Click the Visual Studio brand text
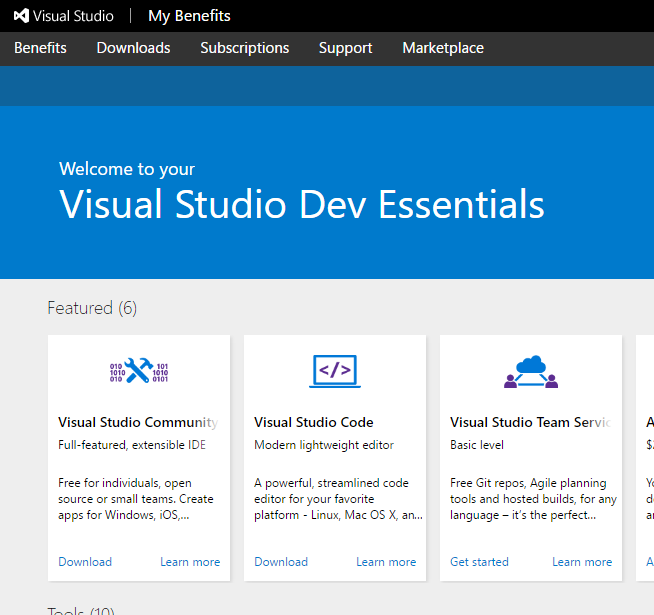 pyautogui.click(x=73, y=16)
